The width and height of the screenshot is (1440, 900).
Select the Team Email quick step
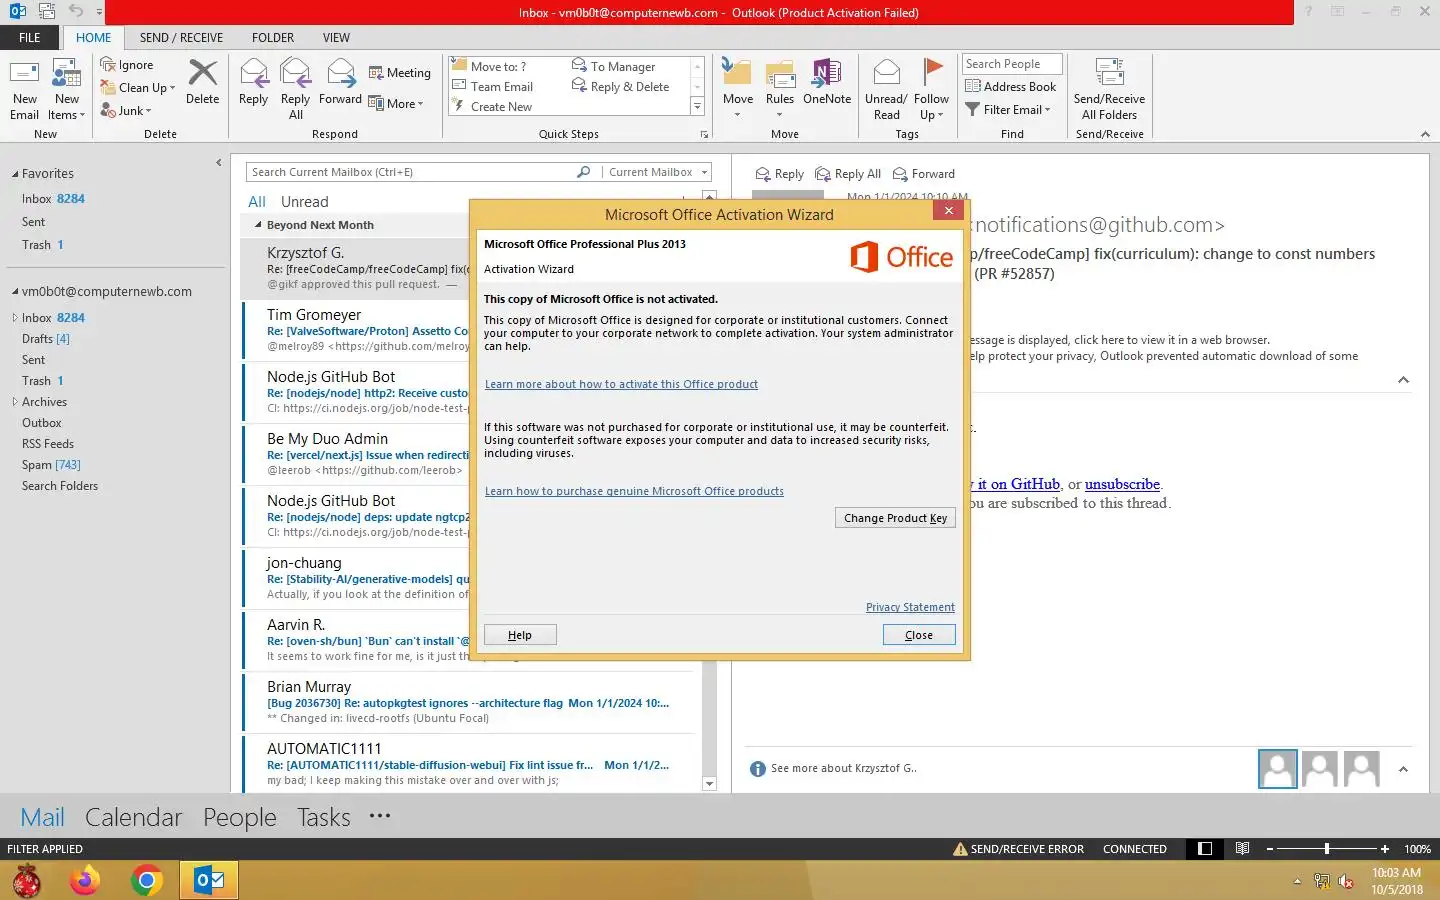coord(492,87)
